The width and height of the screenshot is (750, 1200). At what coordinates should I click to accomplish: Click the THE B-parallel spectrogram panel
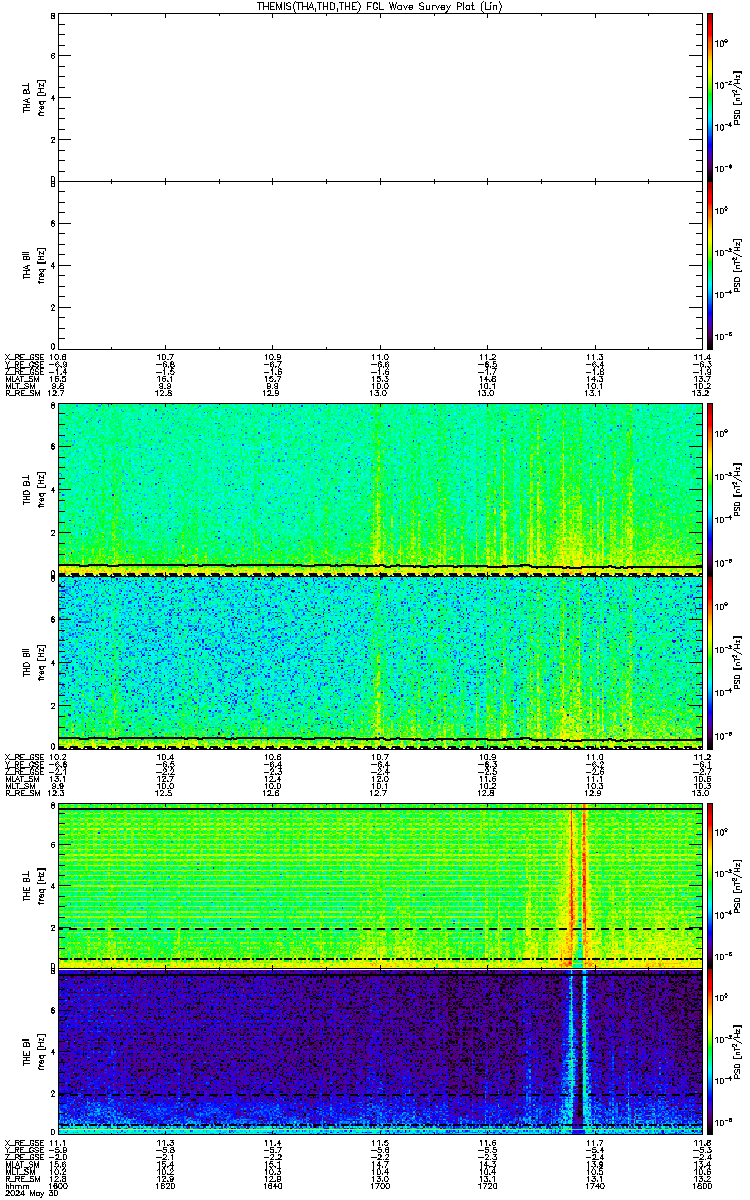[x=380, y=1053]
